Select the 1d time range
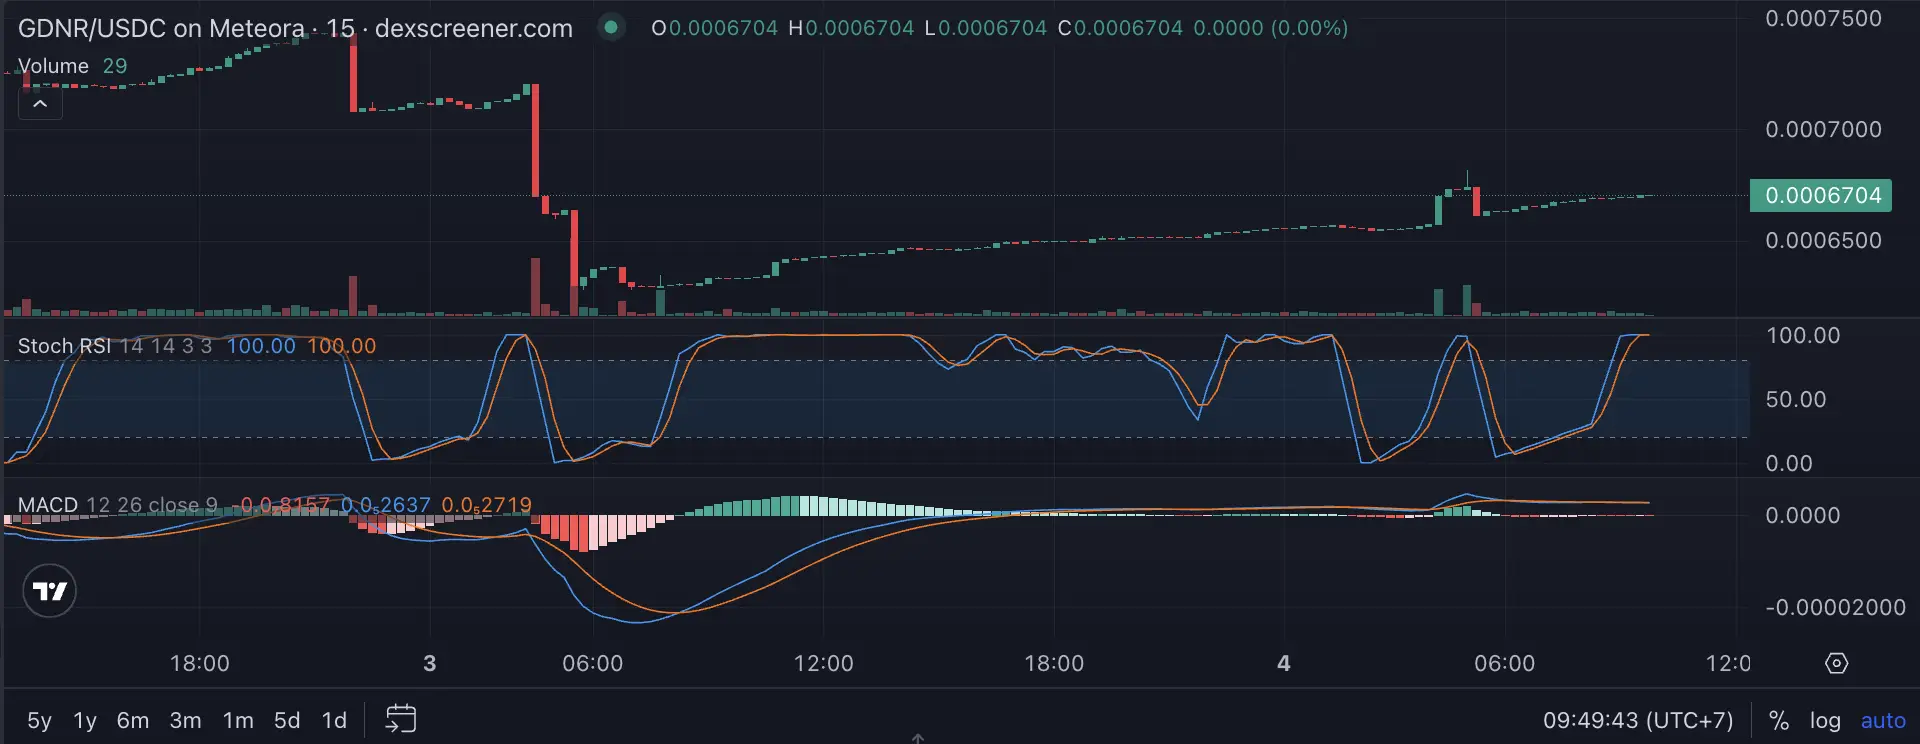Screen dimensions: 1920x744 (x=334, y=720)
